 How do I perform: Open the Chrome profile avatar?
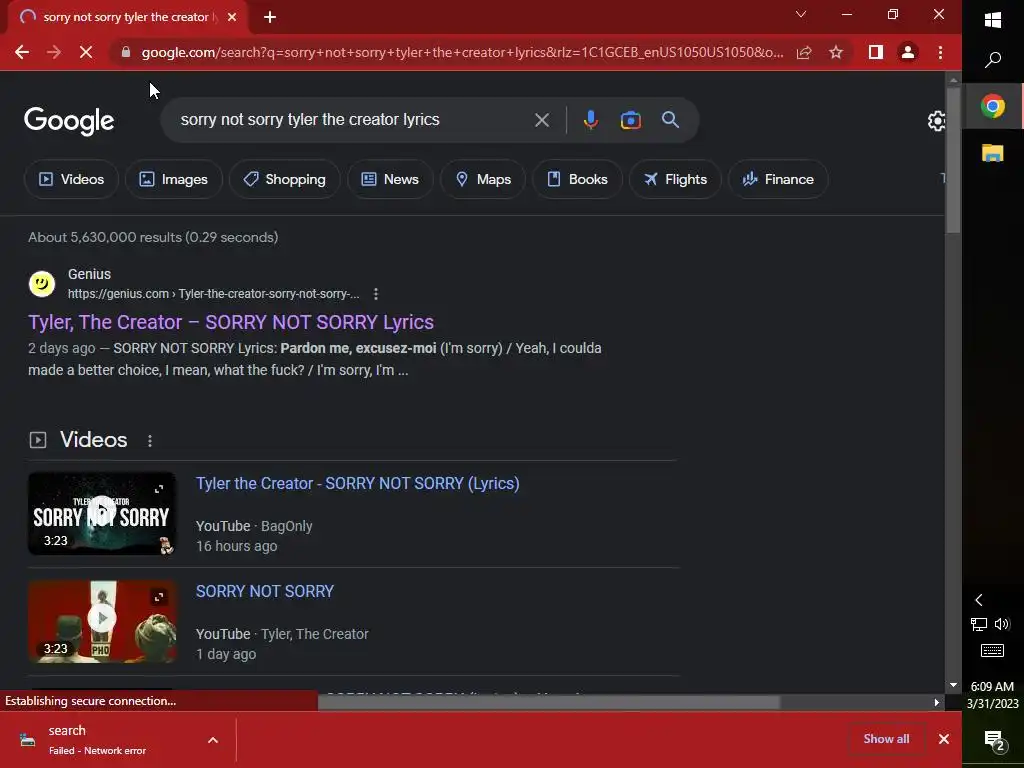tap(908, 52)
